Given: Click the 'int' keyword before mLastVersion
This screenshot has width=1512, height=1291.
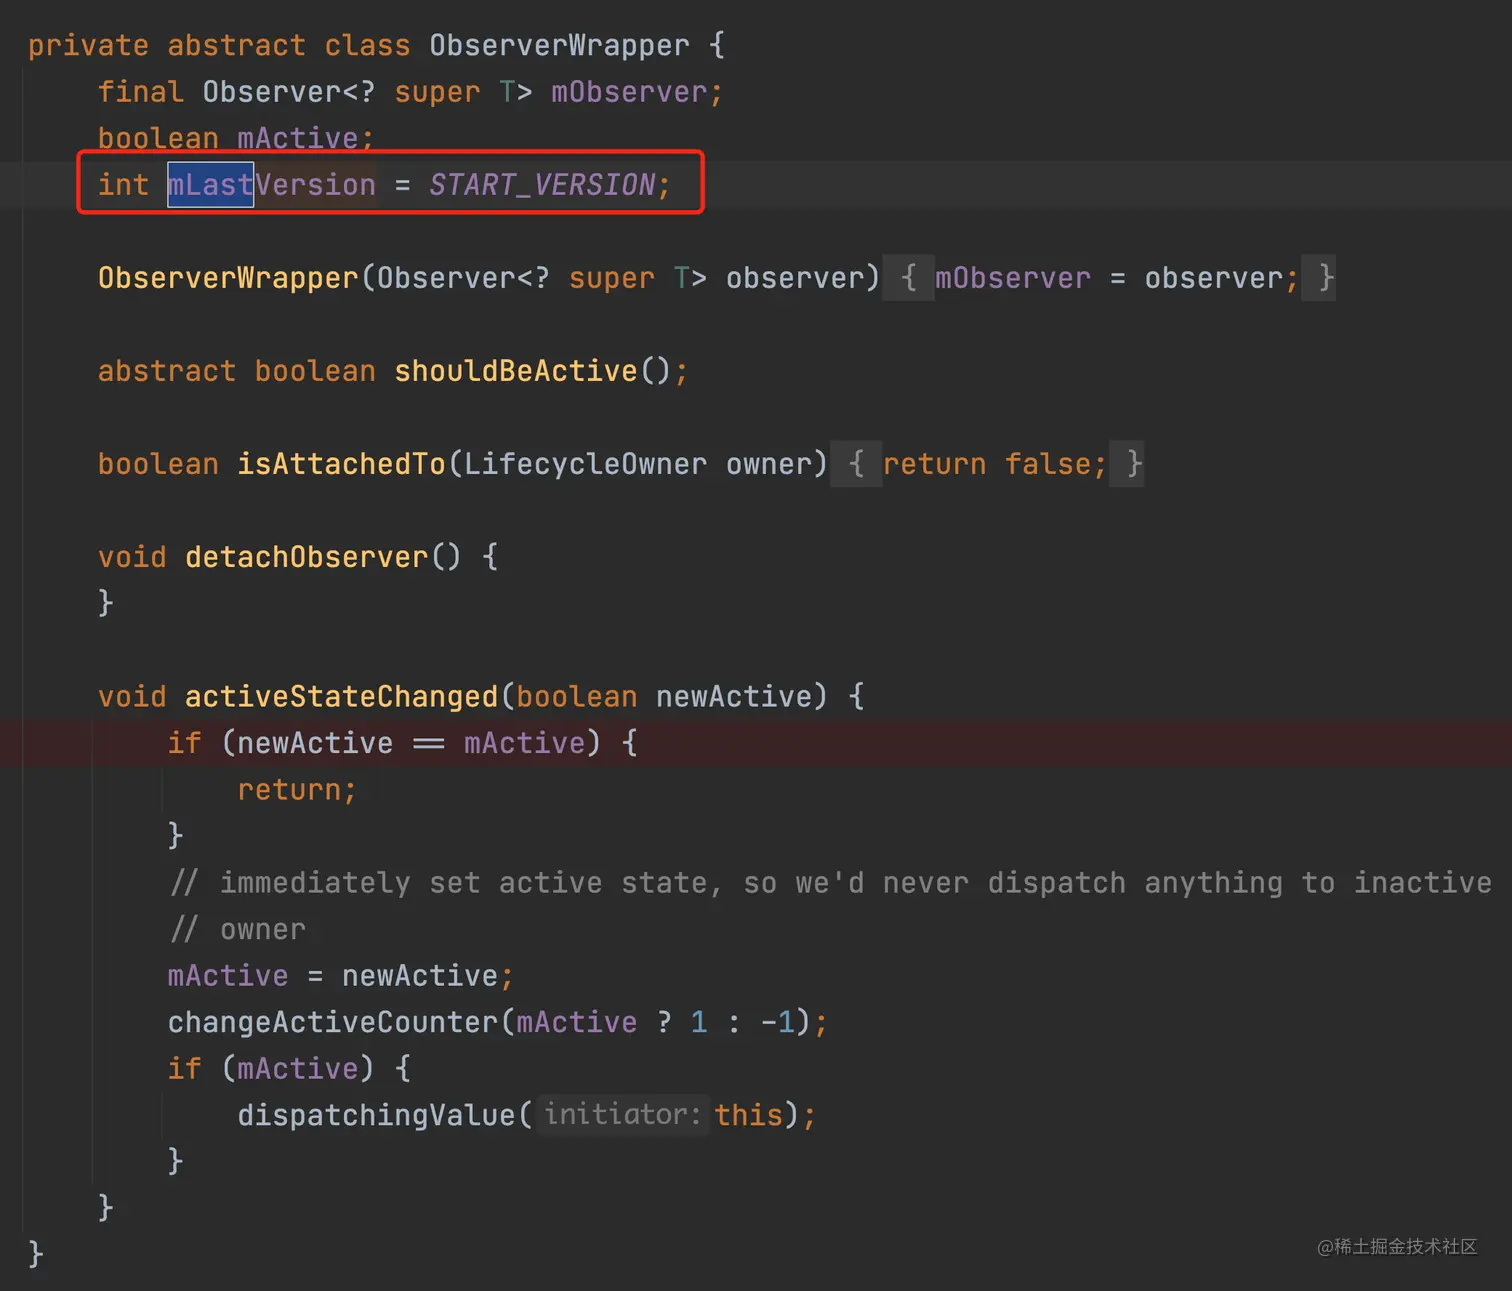Looking at the screenshot, I should point(123,185).
